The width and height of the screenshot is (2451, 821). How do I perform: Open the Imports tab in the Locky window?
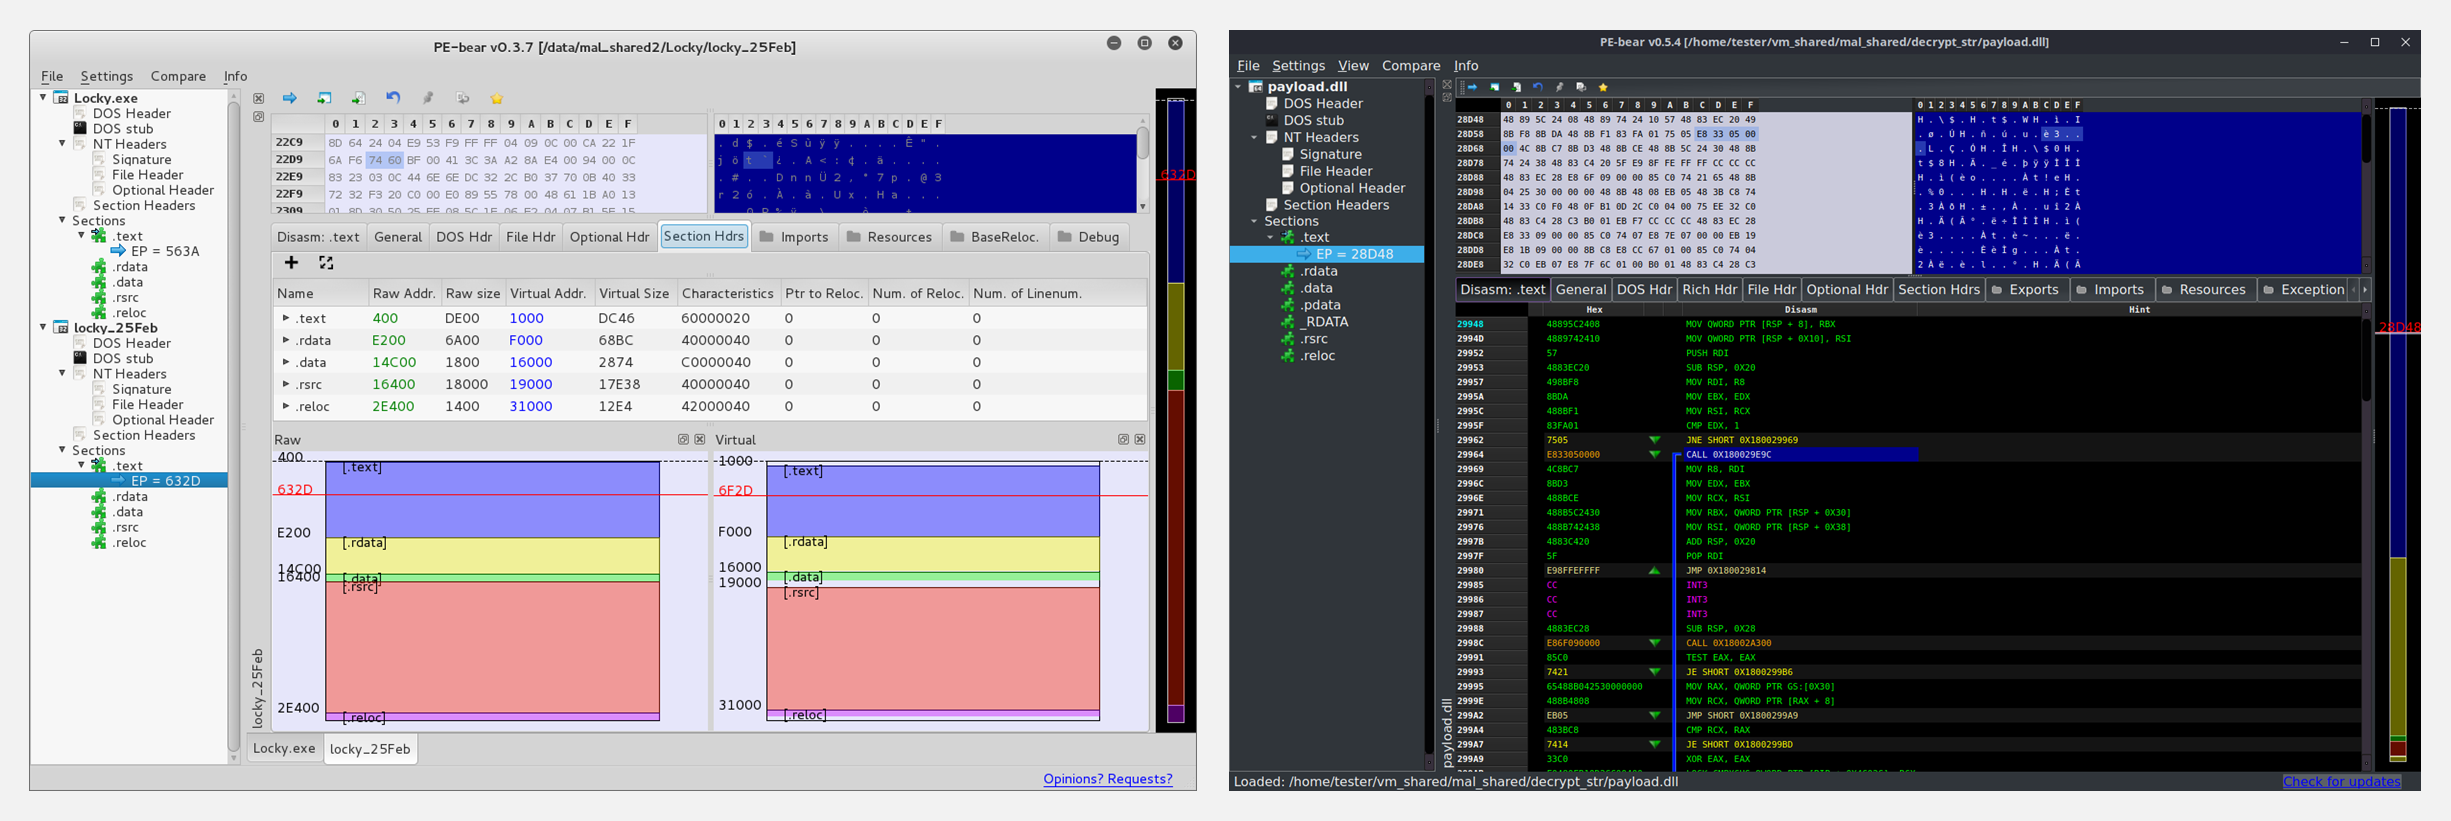(x=795, y=237)
